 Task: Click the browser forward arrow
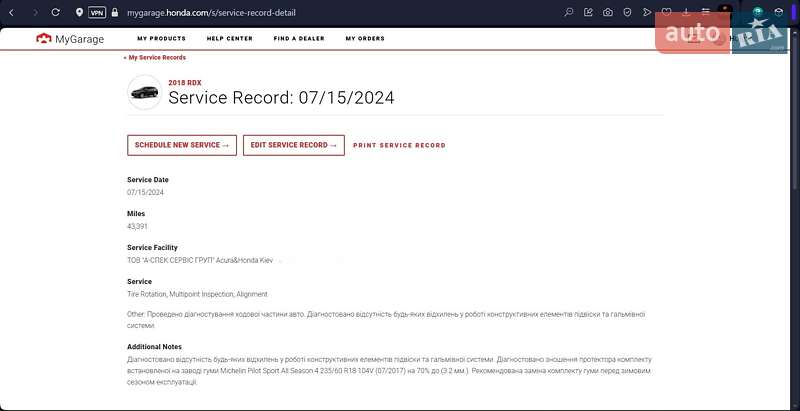[x=35, y=13]
